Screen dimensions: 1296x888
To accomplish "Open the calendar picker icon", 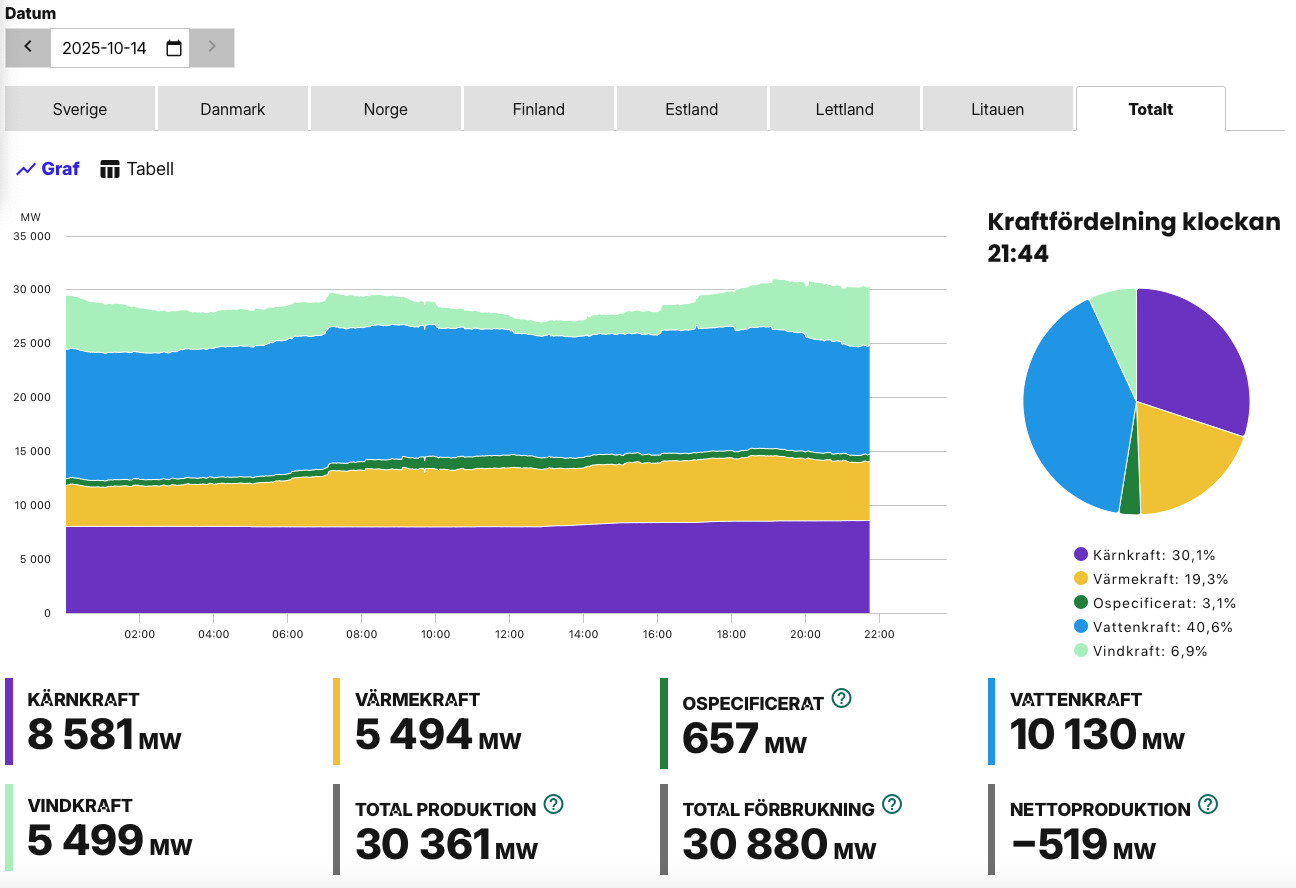I will [x=174, y=48].
